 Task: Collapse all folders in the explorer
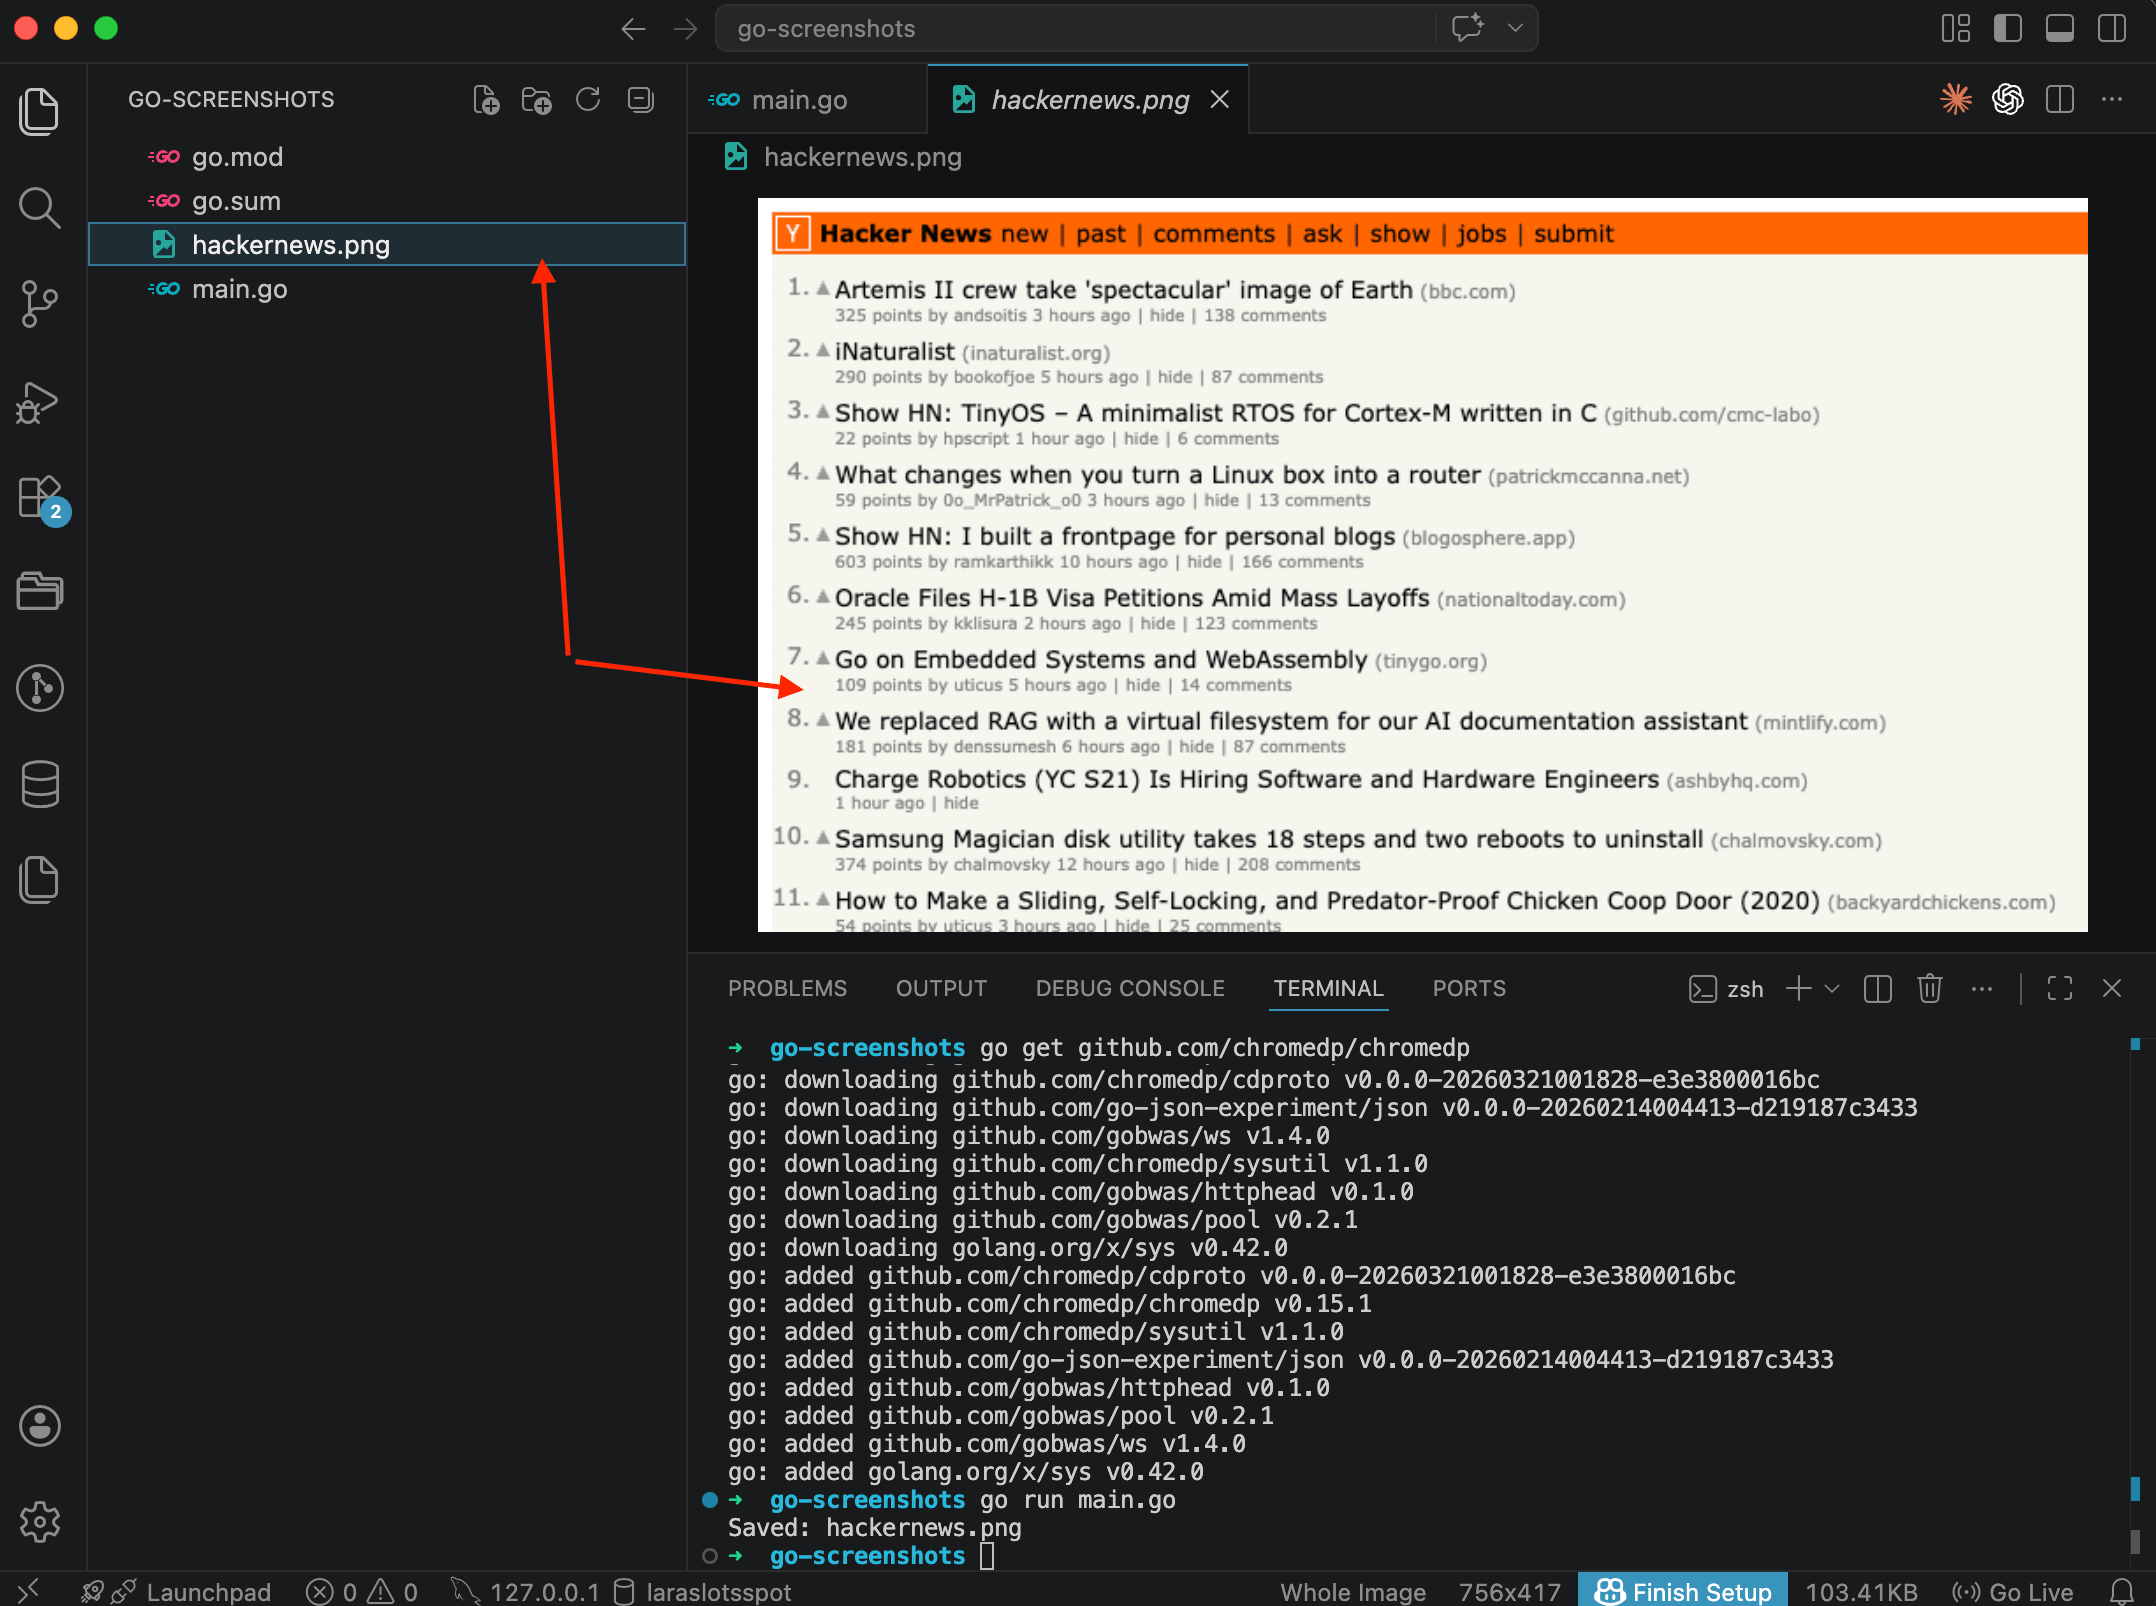click(x=639, y=99)
